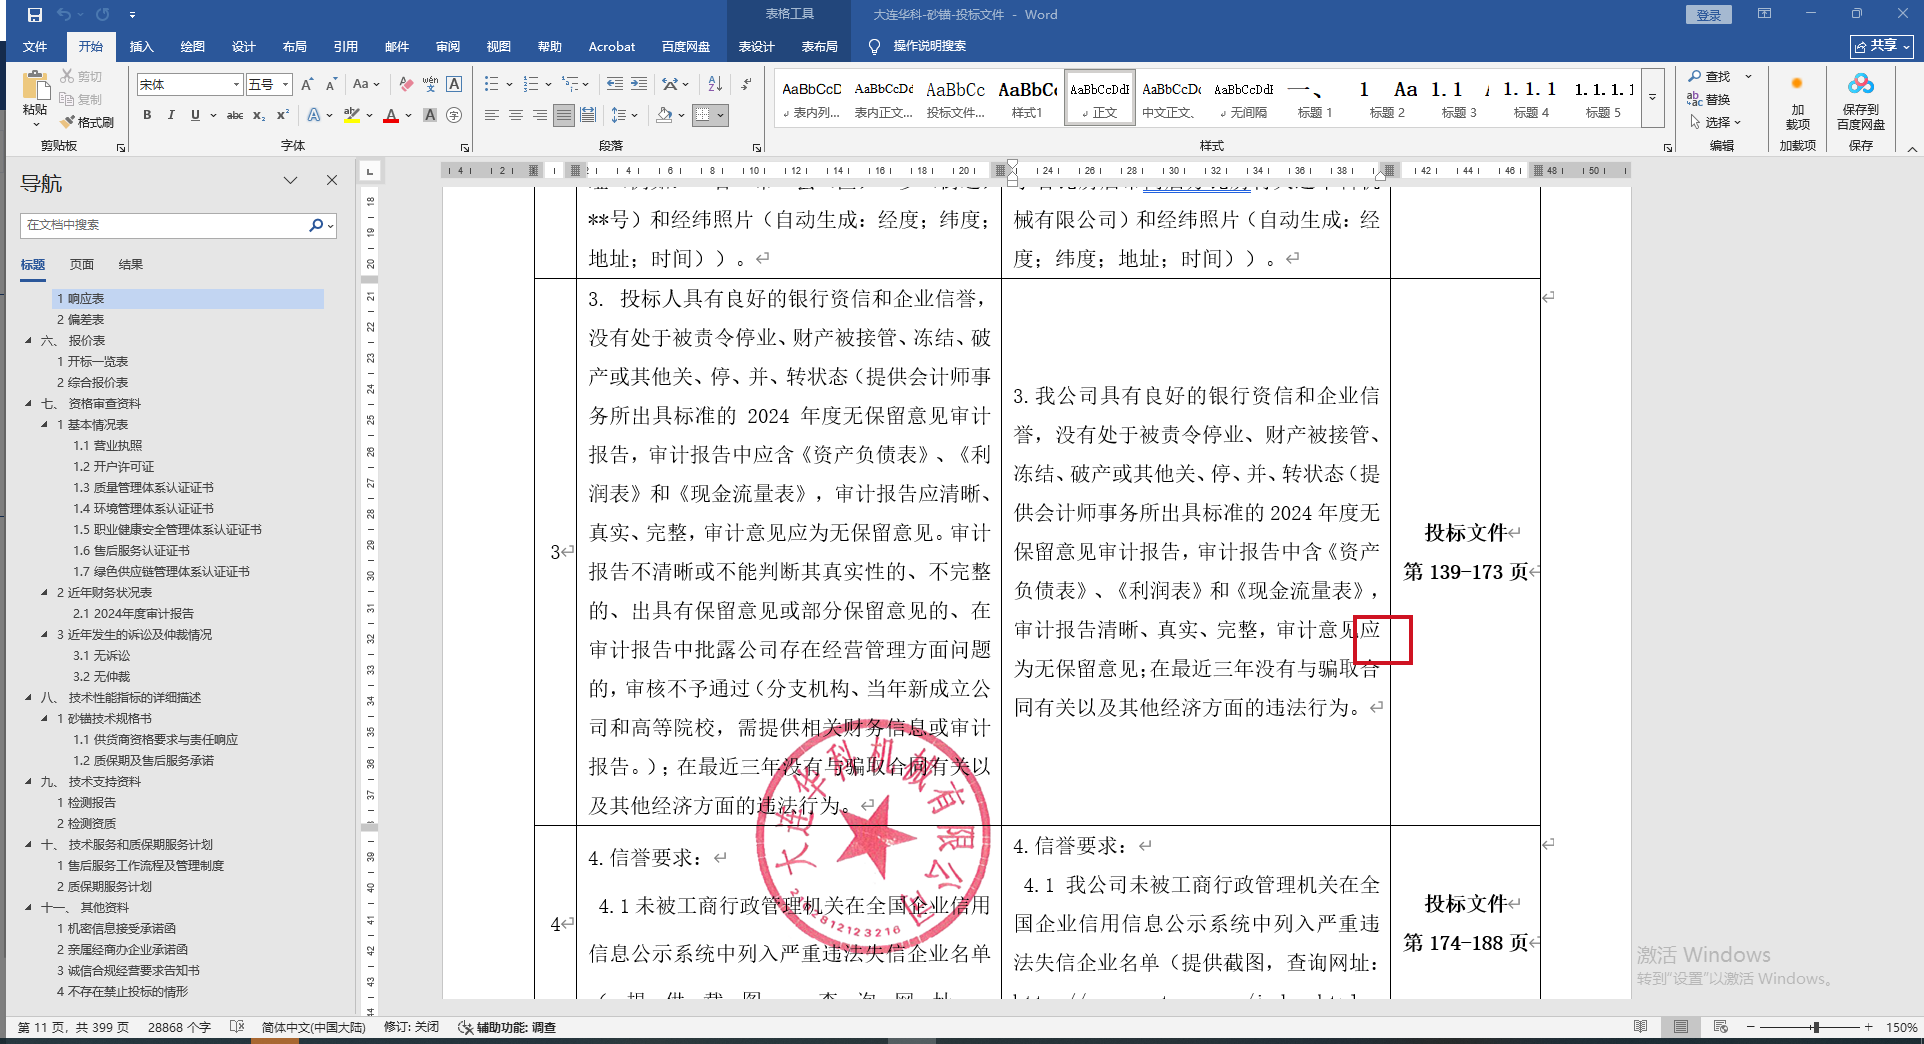Viewport: 1924px width, 1044px height.
Task: Go to heading 2.1 2024年度审计报告
Action: click(133, 613)
